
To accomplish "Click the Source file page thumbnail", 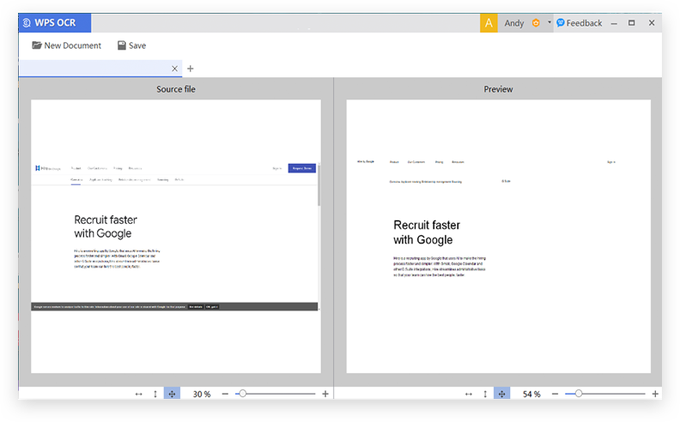I will (176, 236).
